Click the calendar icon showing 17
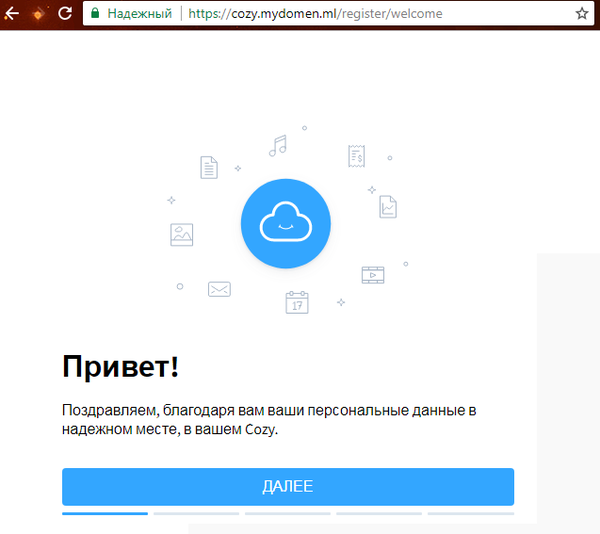Viewport: 600px width, 534px height. (297, 303)
